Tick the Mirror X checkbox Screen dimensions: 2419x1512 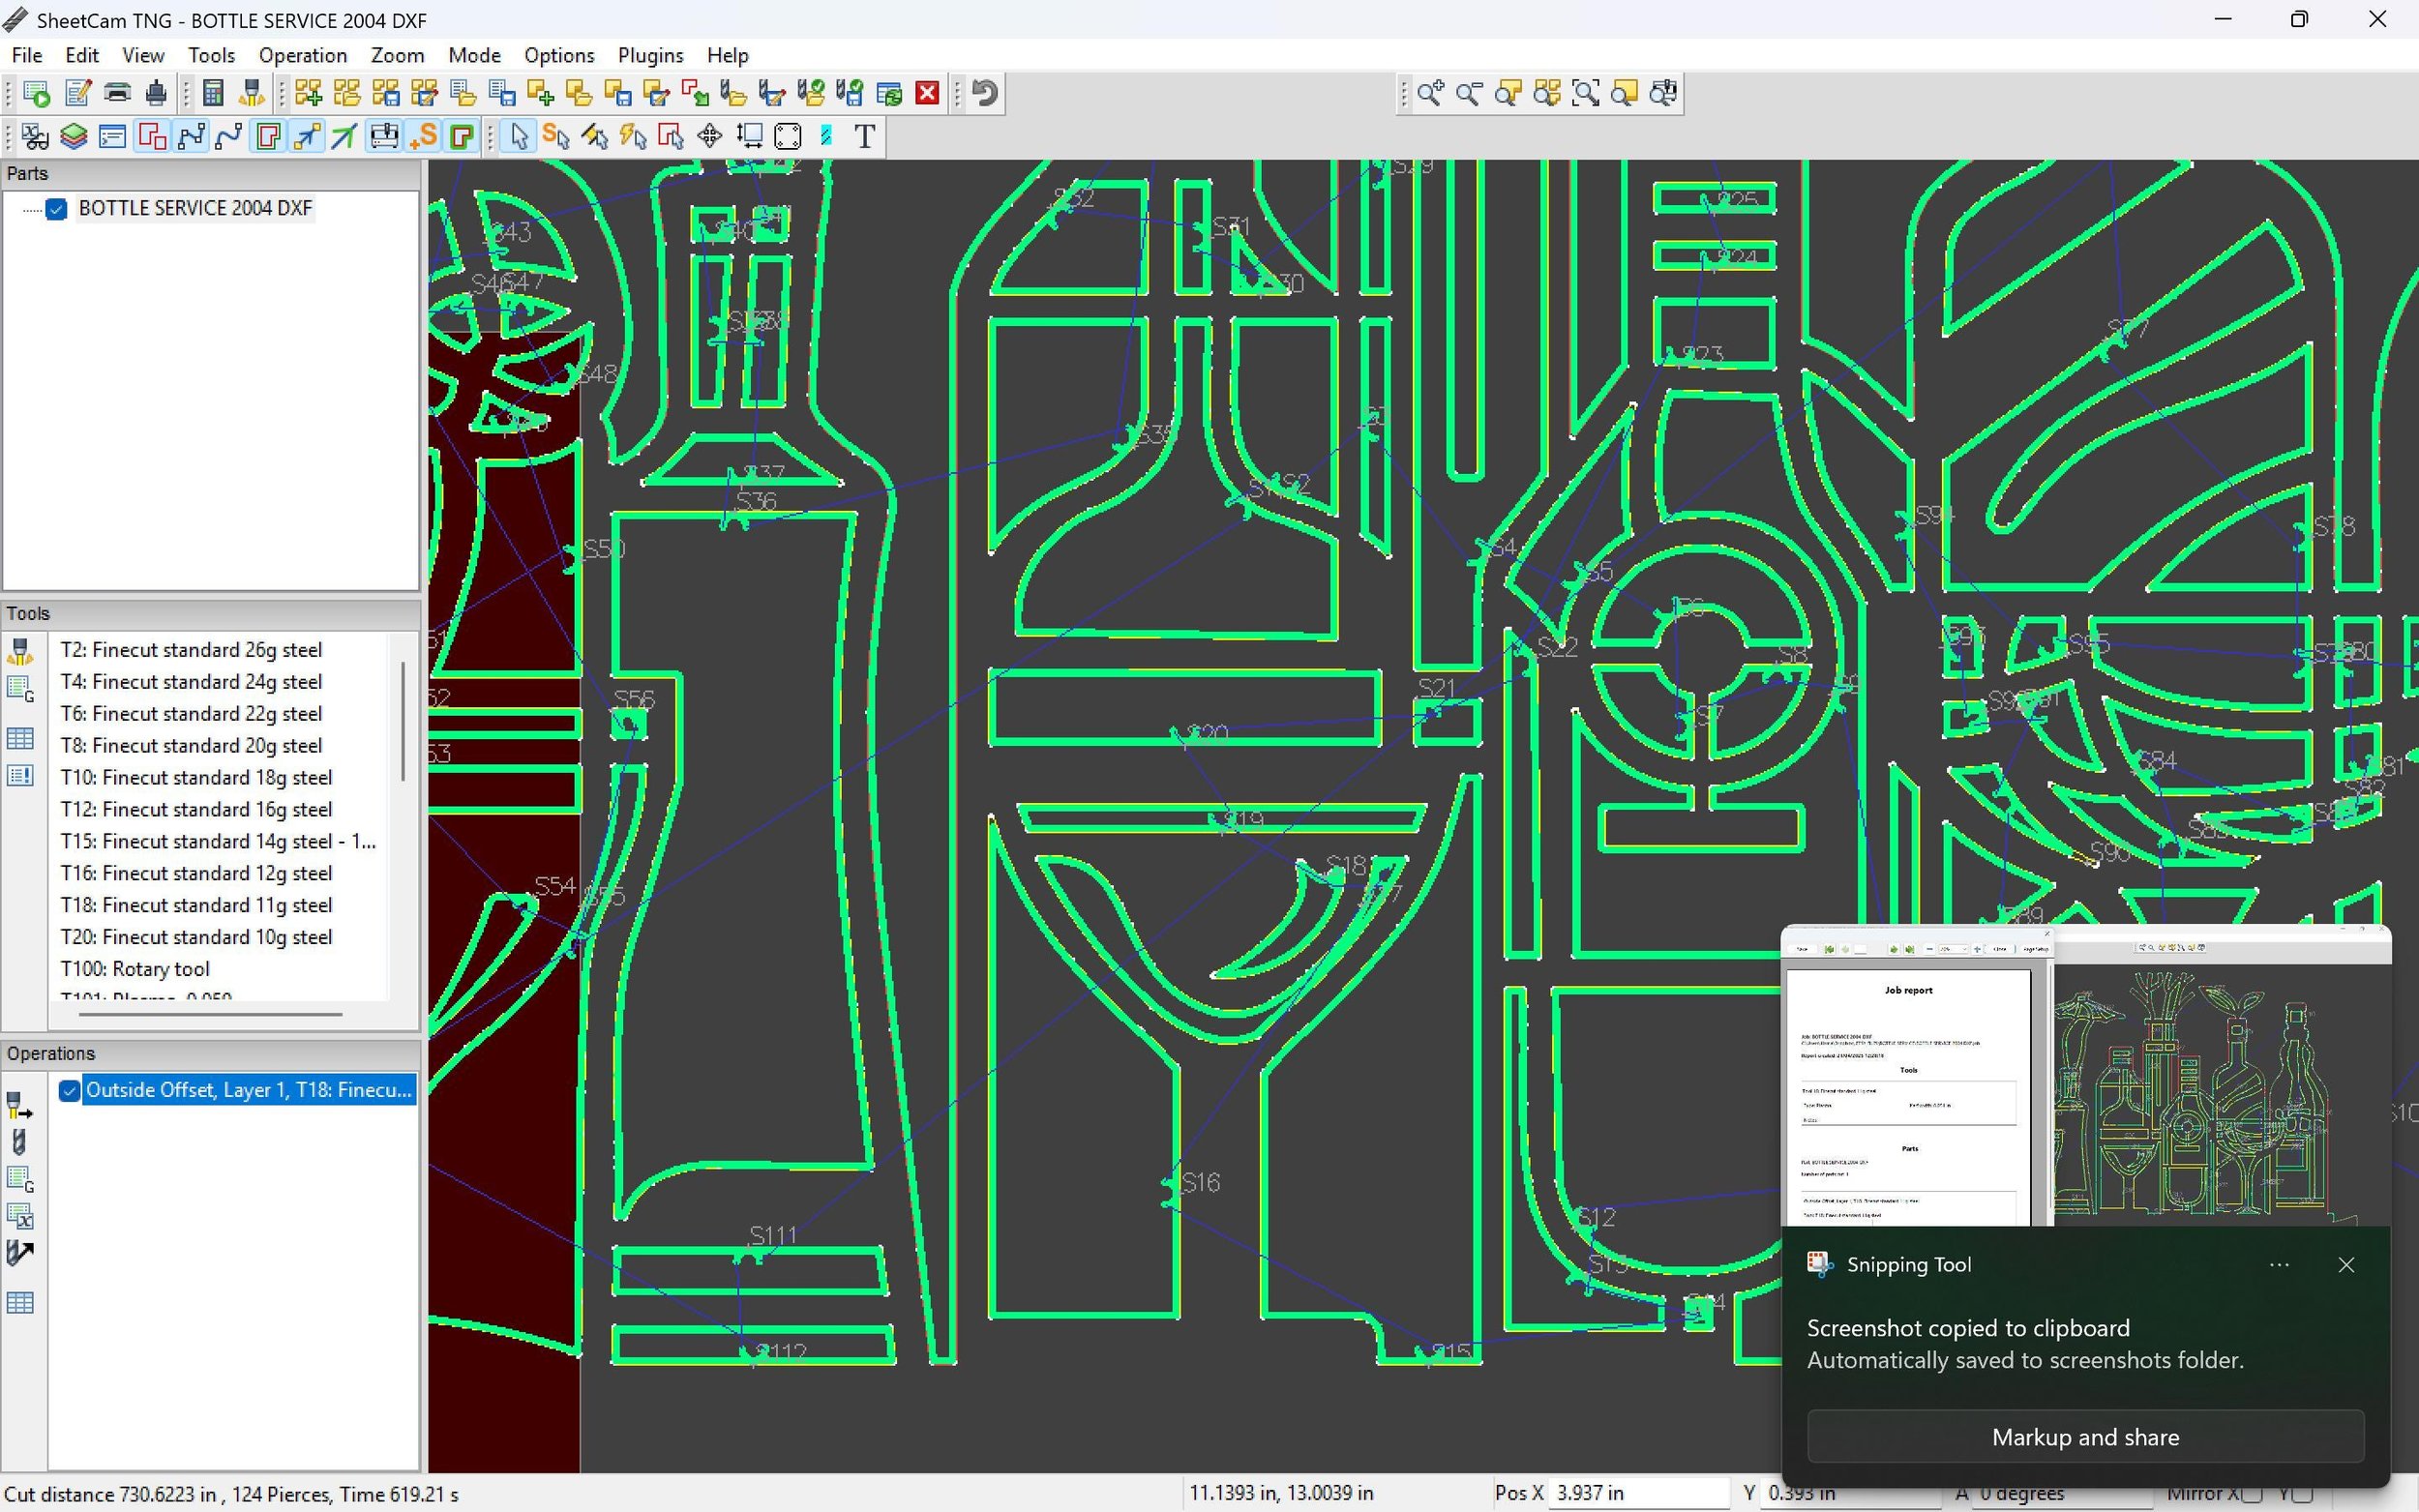click(x=2252, y=1494)
